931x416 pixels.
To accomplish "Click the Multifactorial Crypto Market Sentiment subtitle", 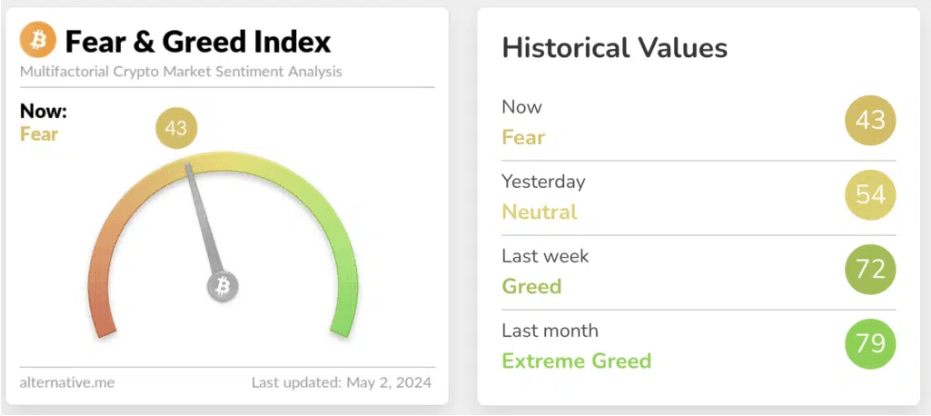I will (x=180, y=72).
